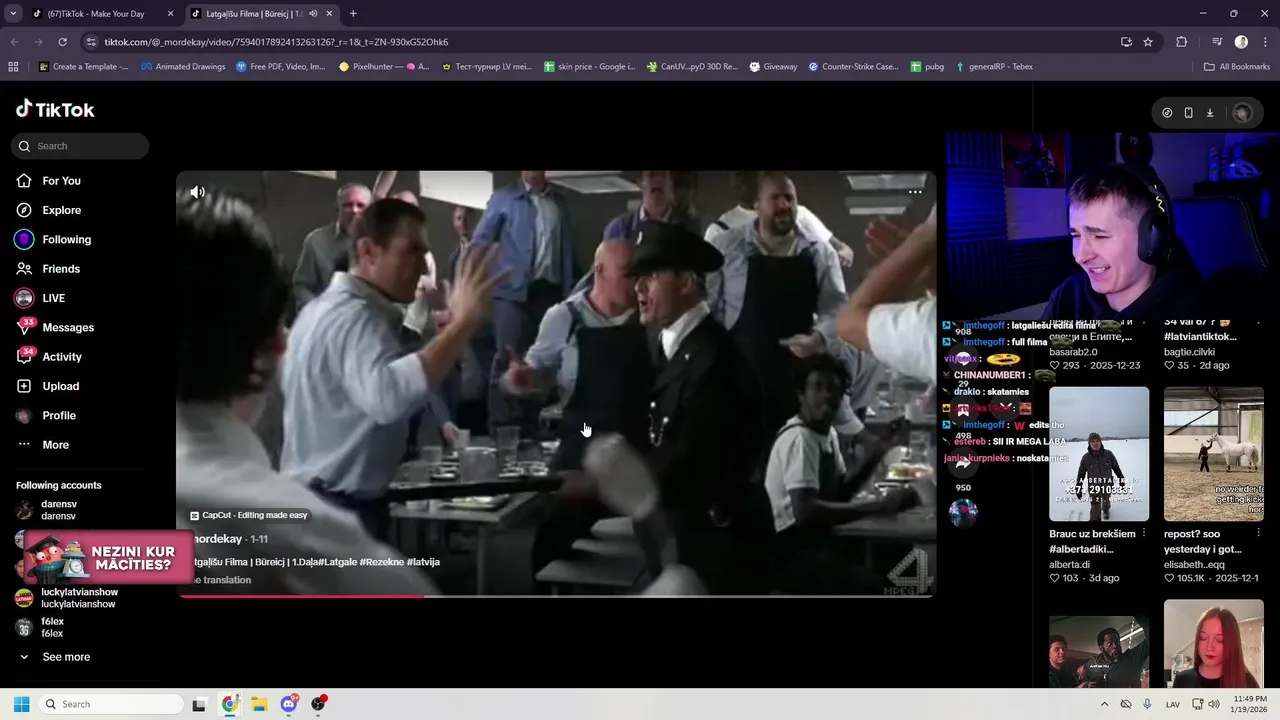
Task: Click the coin icon in top-right pill
Action: point(1167,113)
